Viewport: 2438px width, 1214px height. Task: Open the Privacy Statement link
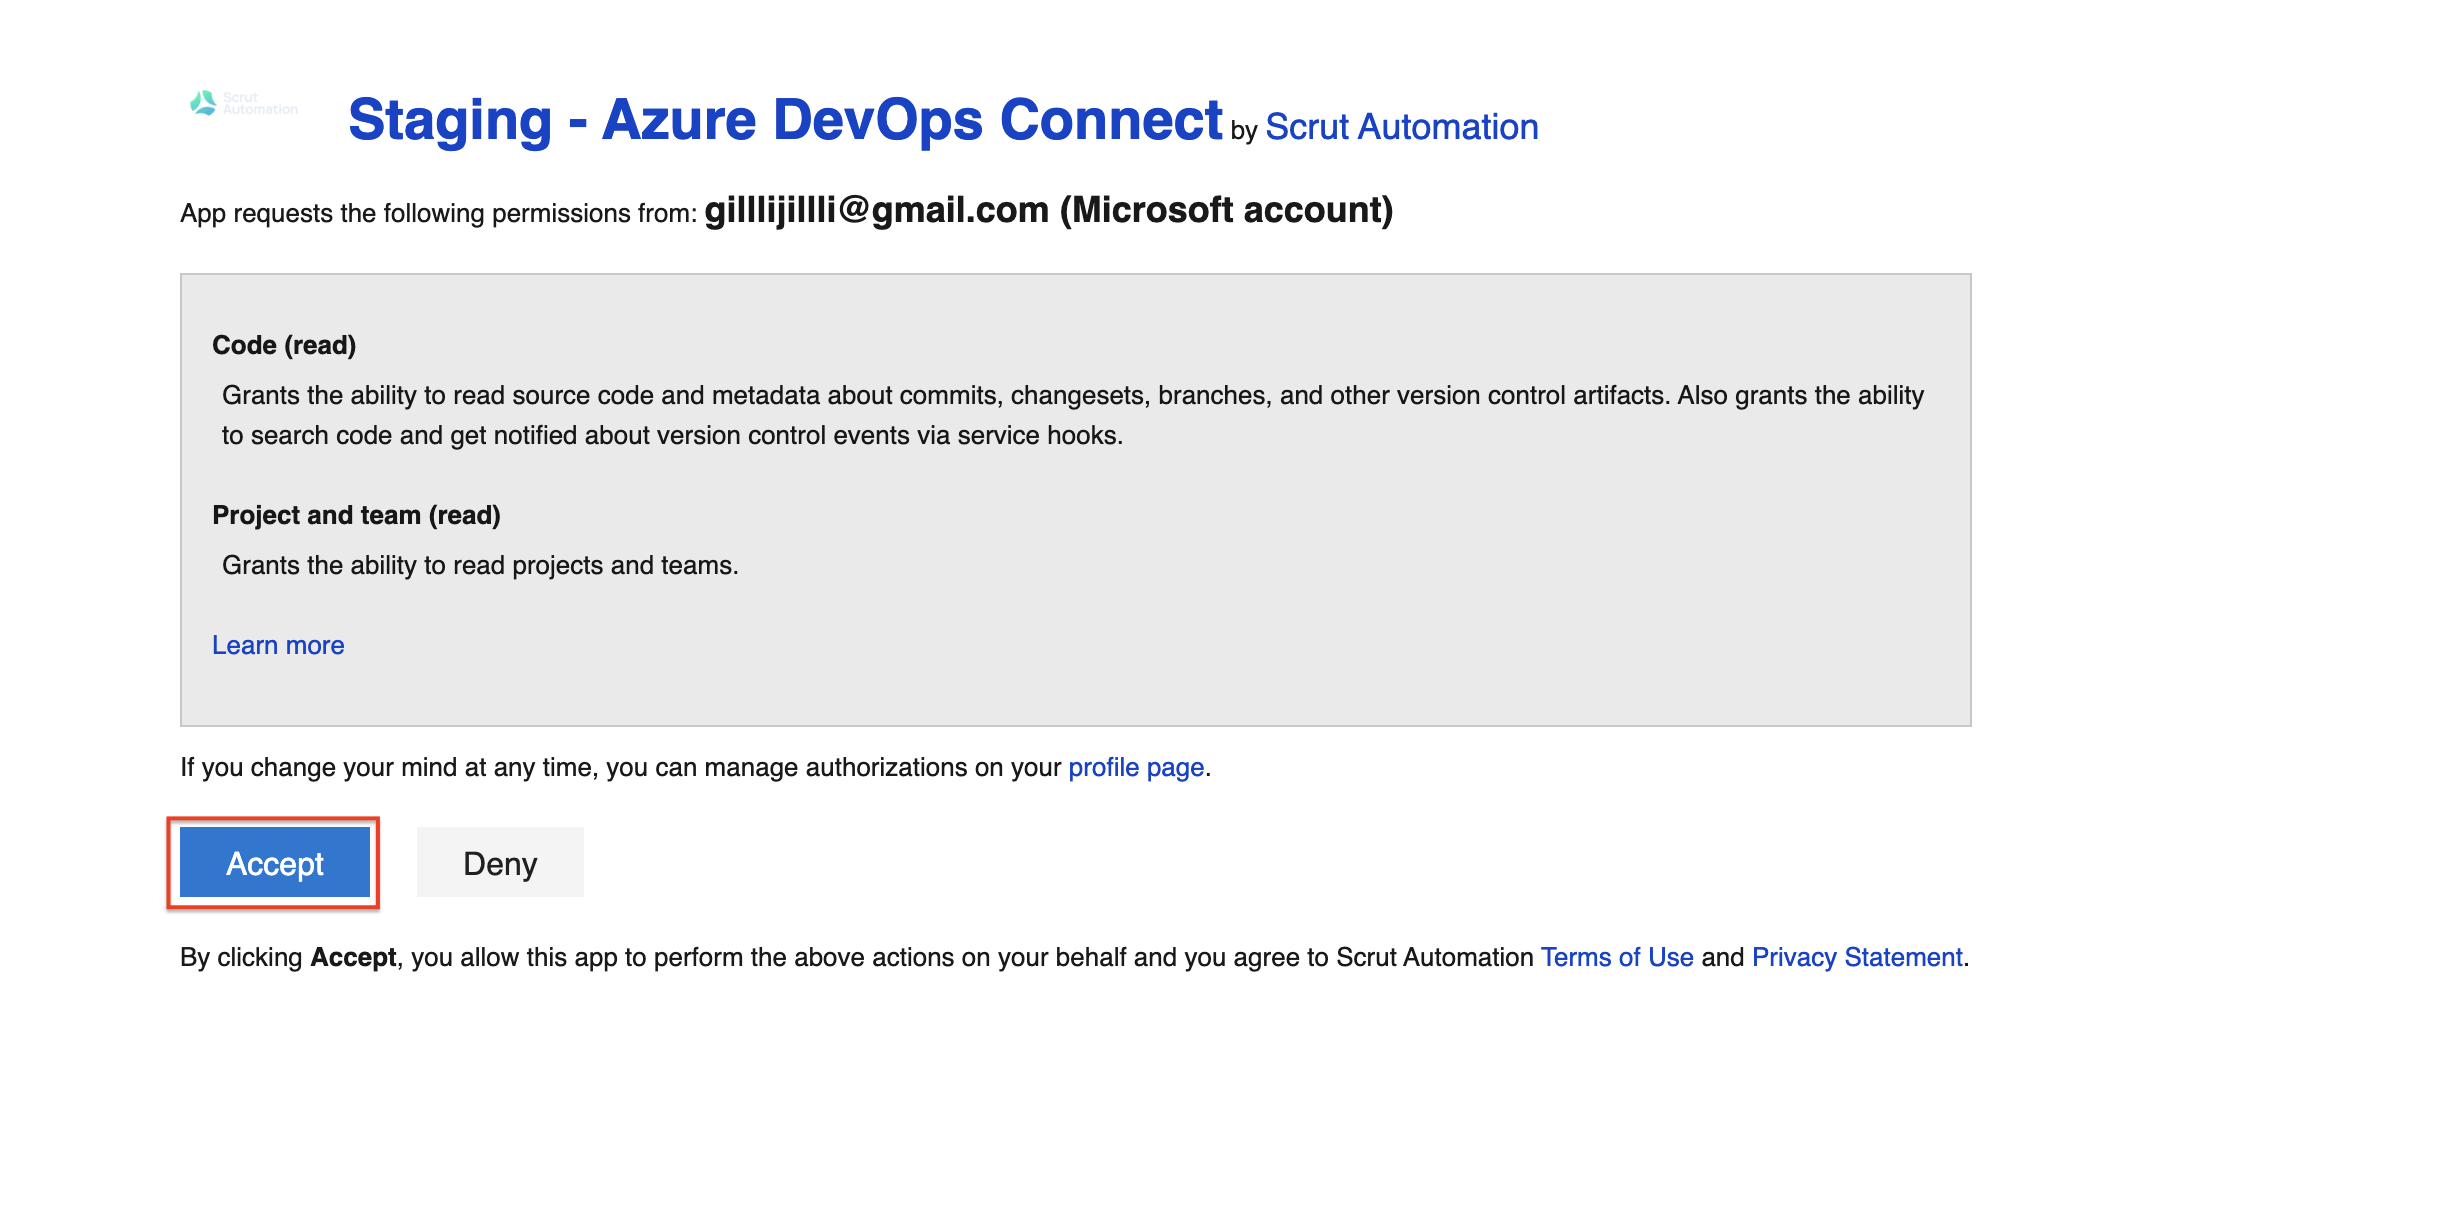(x=1857, y=957)
